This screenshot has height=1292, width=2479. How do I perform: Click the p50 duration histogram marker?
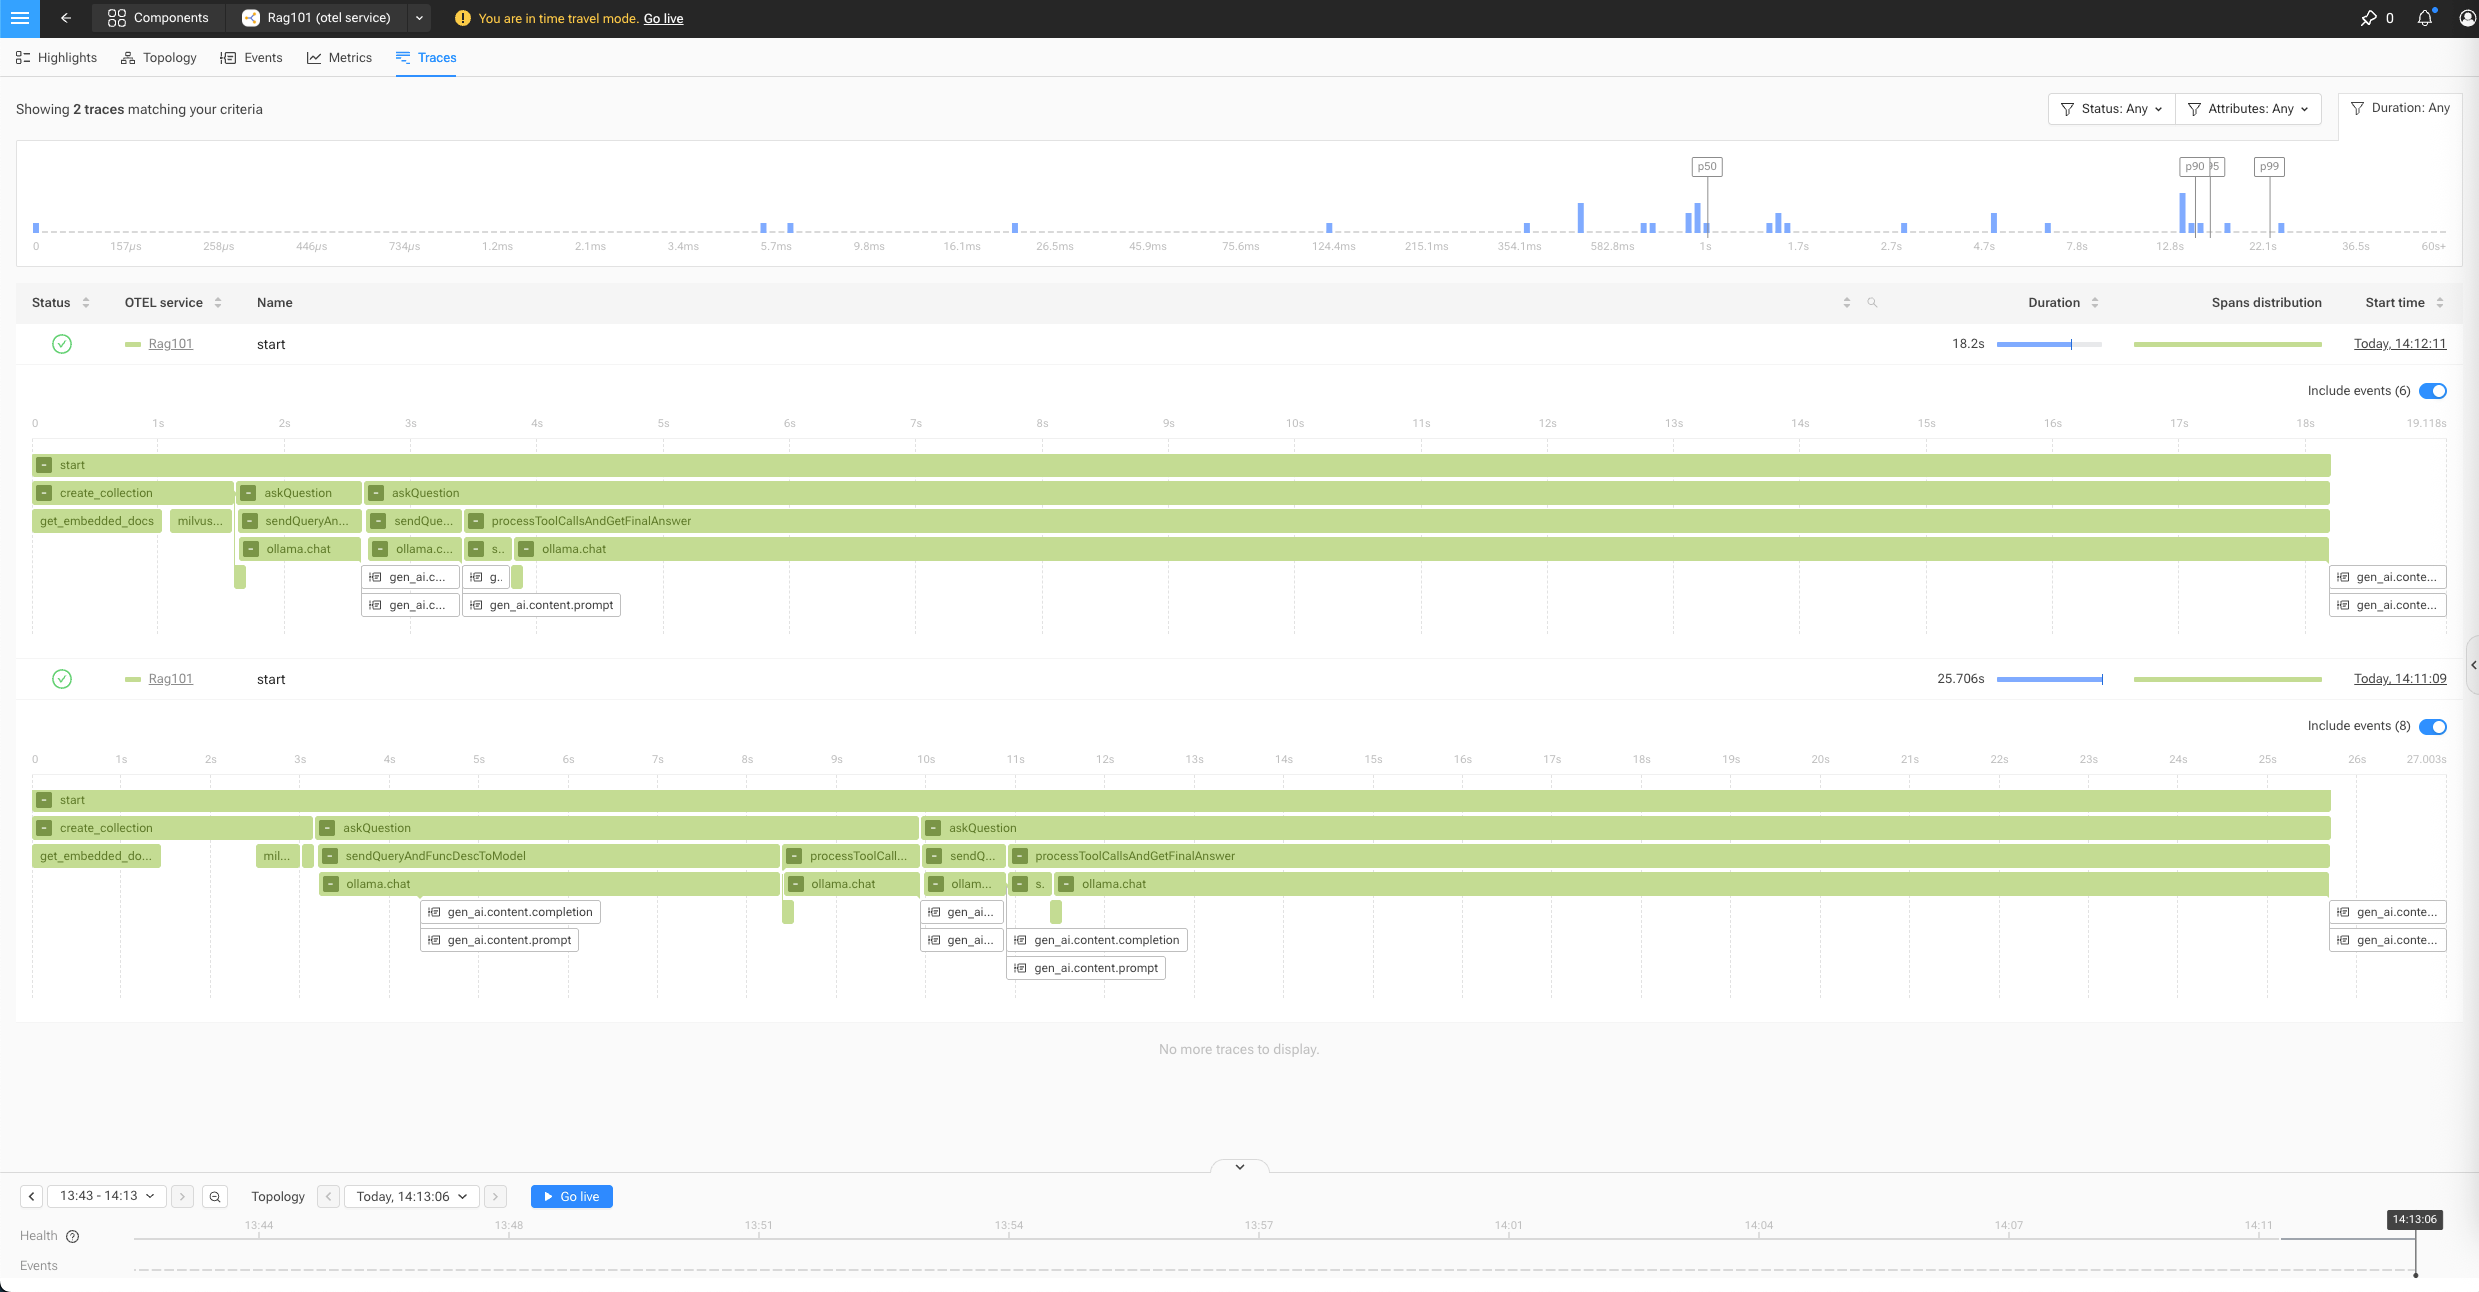[x=1706, y=167]
